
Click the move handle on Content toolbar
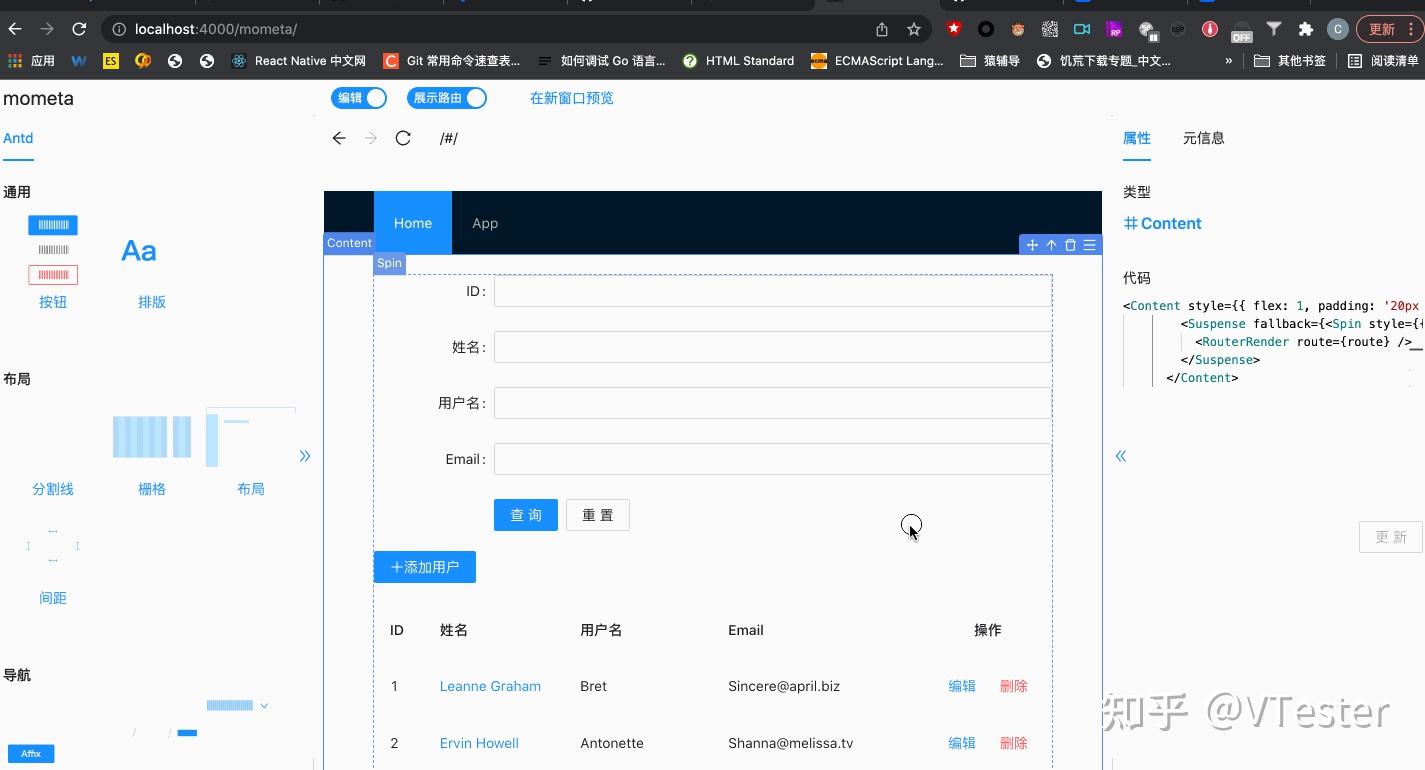[x=1032, y=244]
